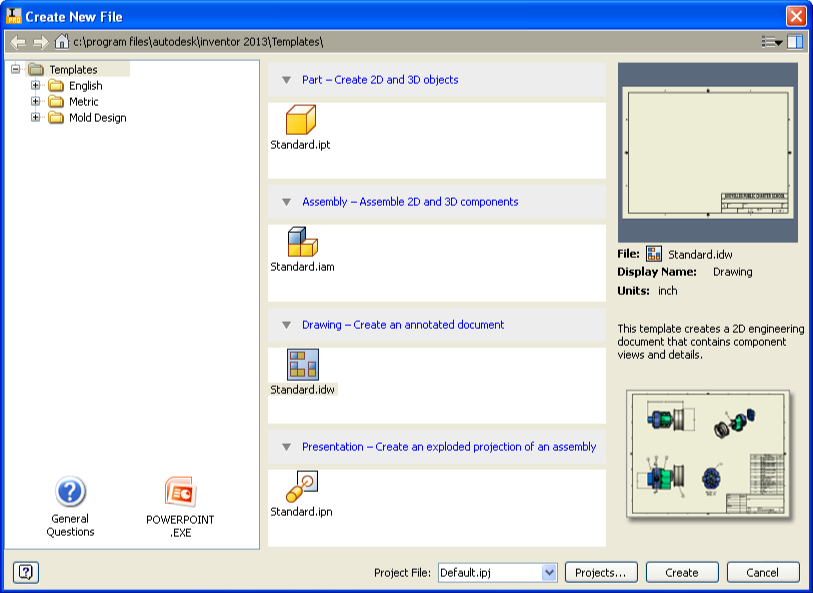Select the Standard.iam assembly template icon
813x593 pixels.
(301, 242)
